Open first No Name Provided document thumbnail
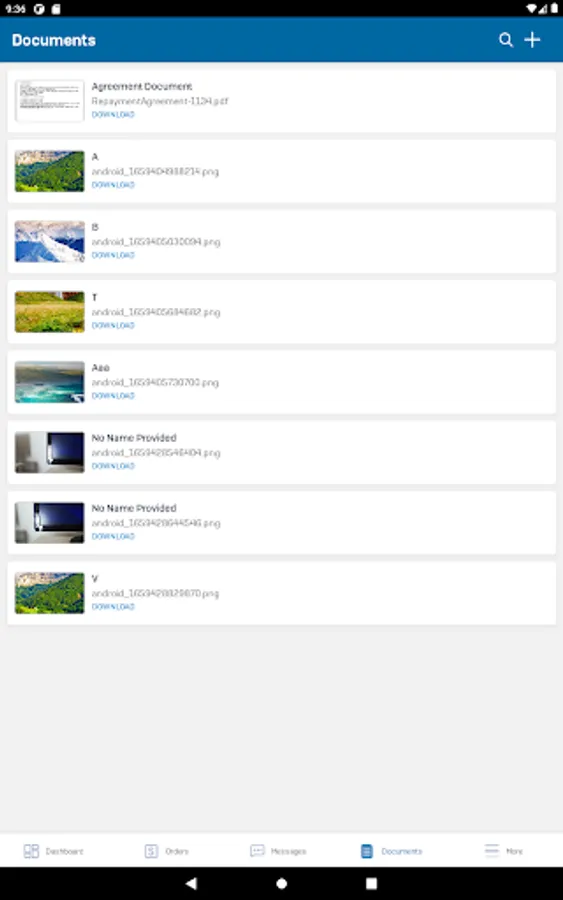563x900 pixels. 49,452
